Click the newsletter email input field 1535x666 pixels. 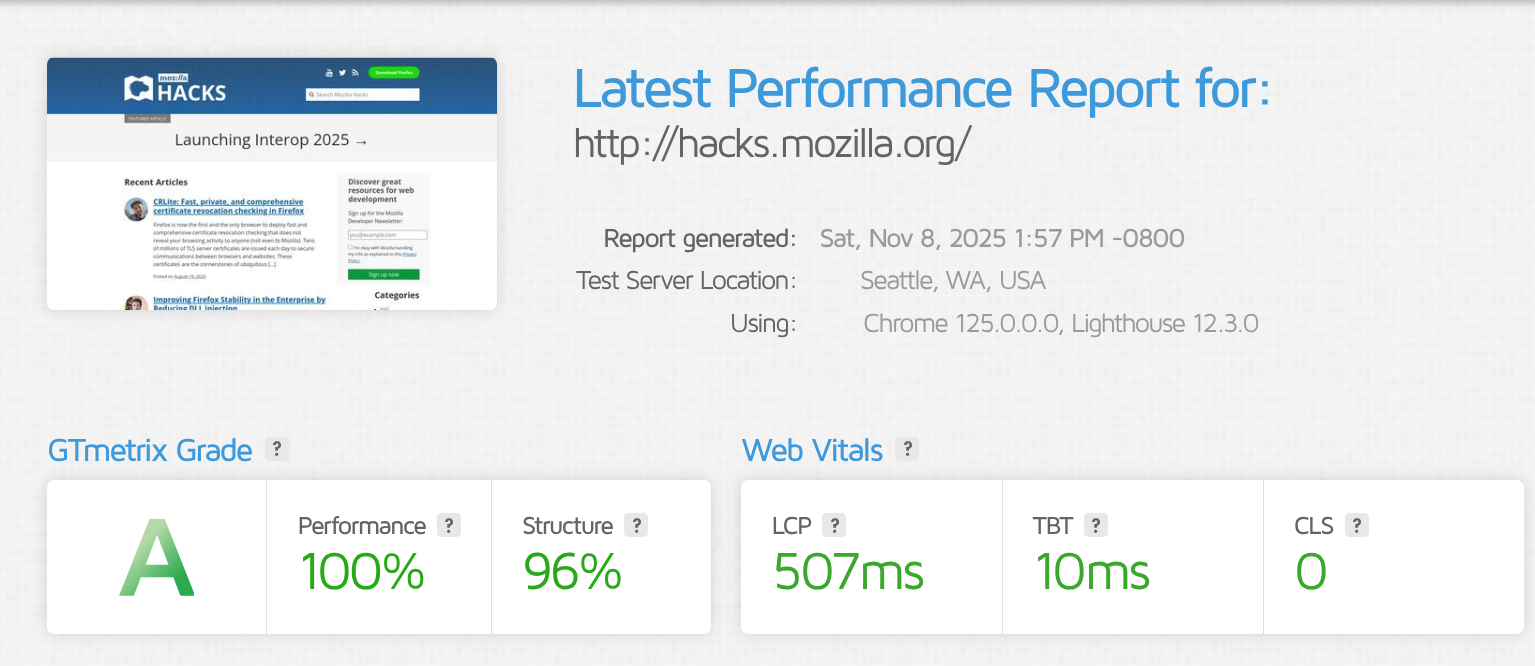(x=389, y=235)
